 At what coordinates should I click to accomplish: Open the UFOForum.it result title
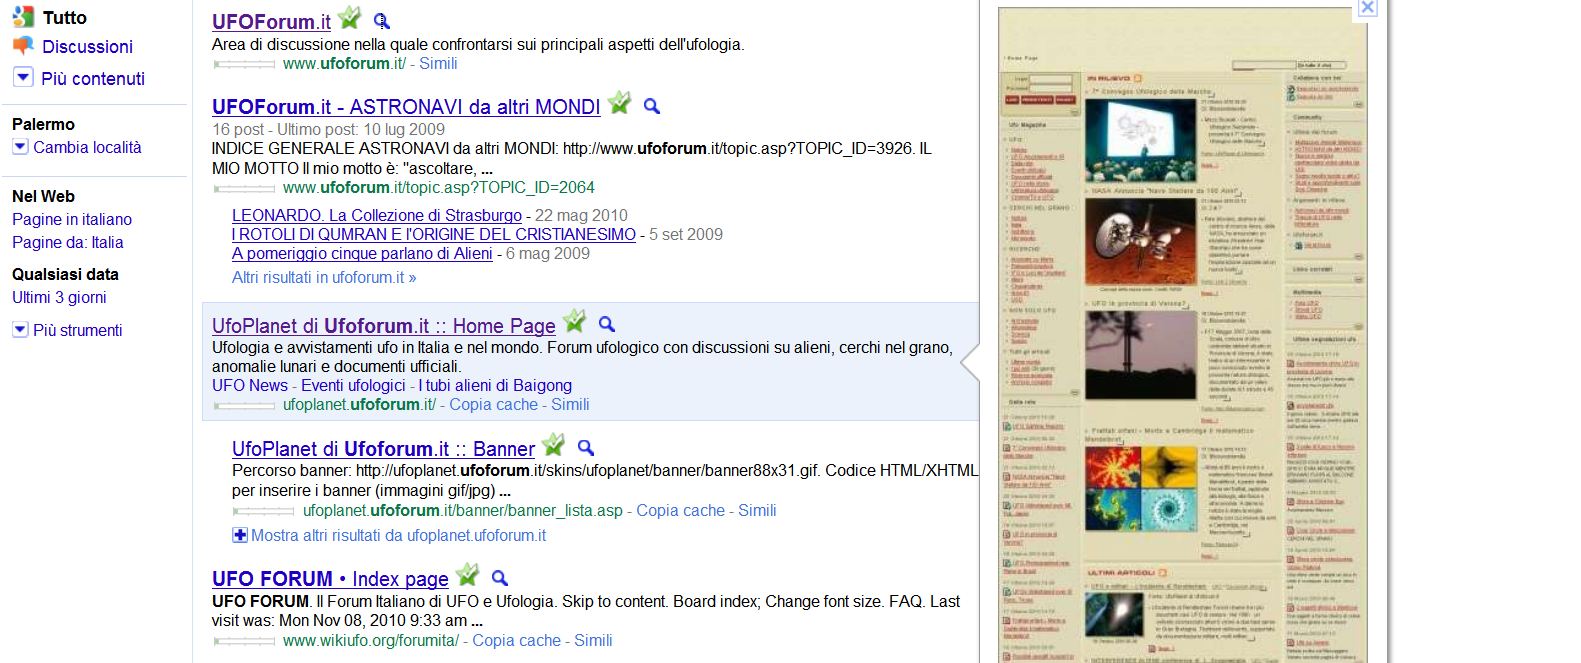[x=271, y=21]
